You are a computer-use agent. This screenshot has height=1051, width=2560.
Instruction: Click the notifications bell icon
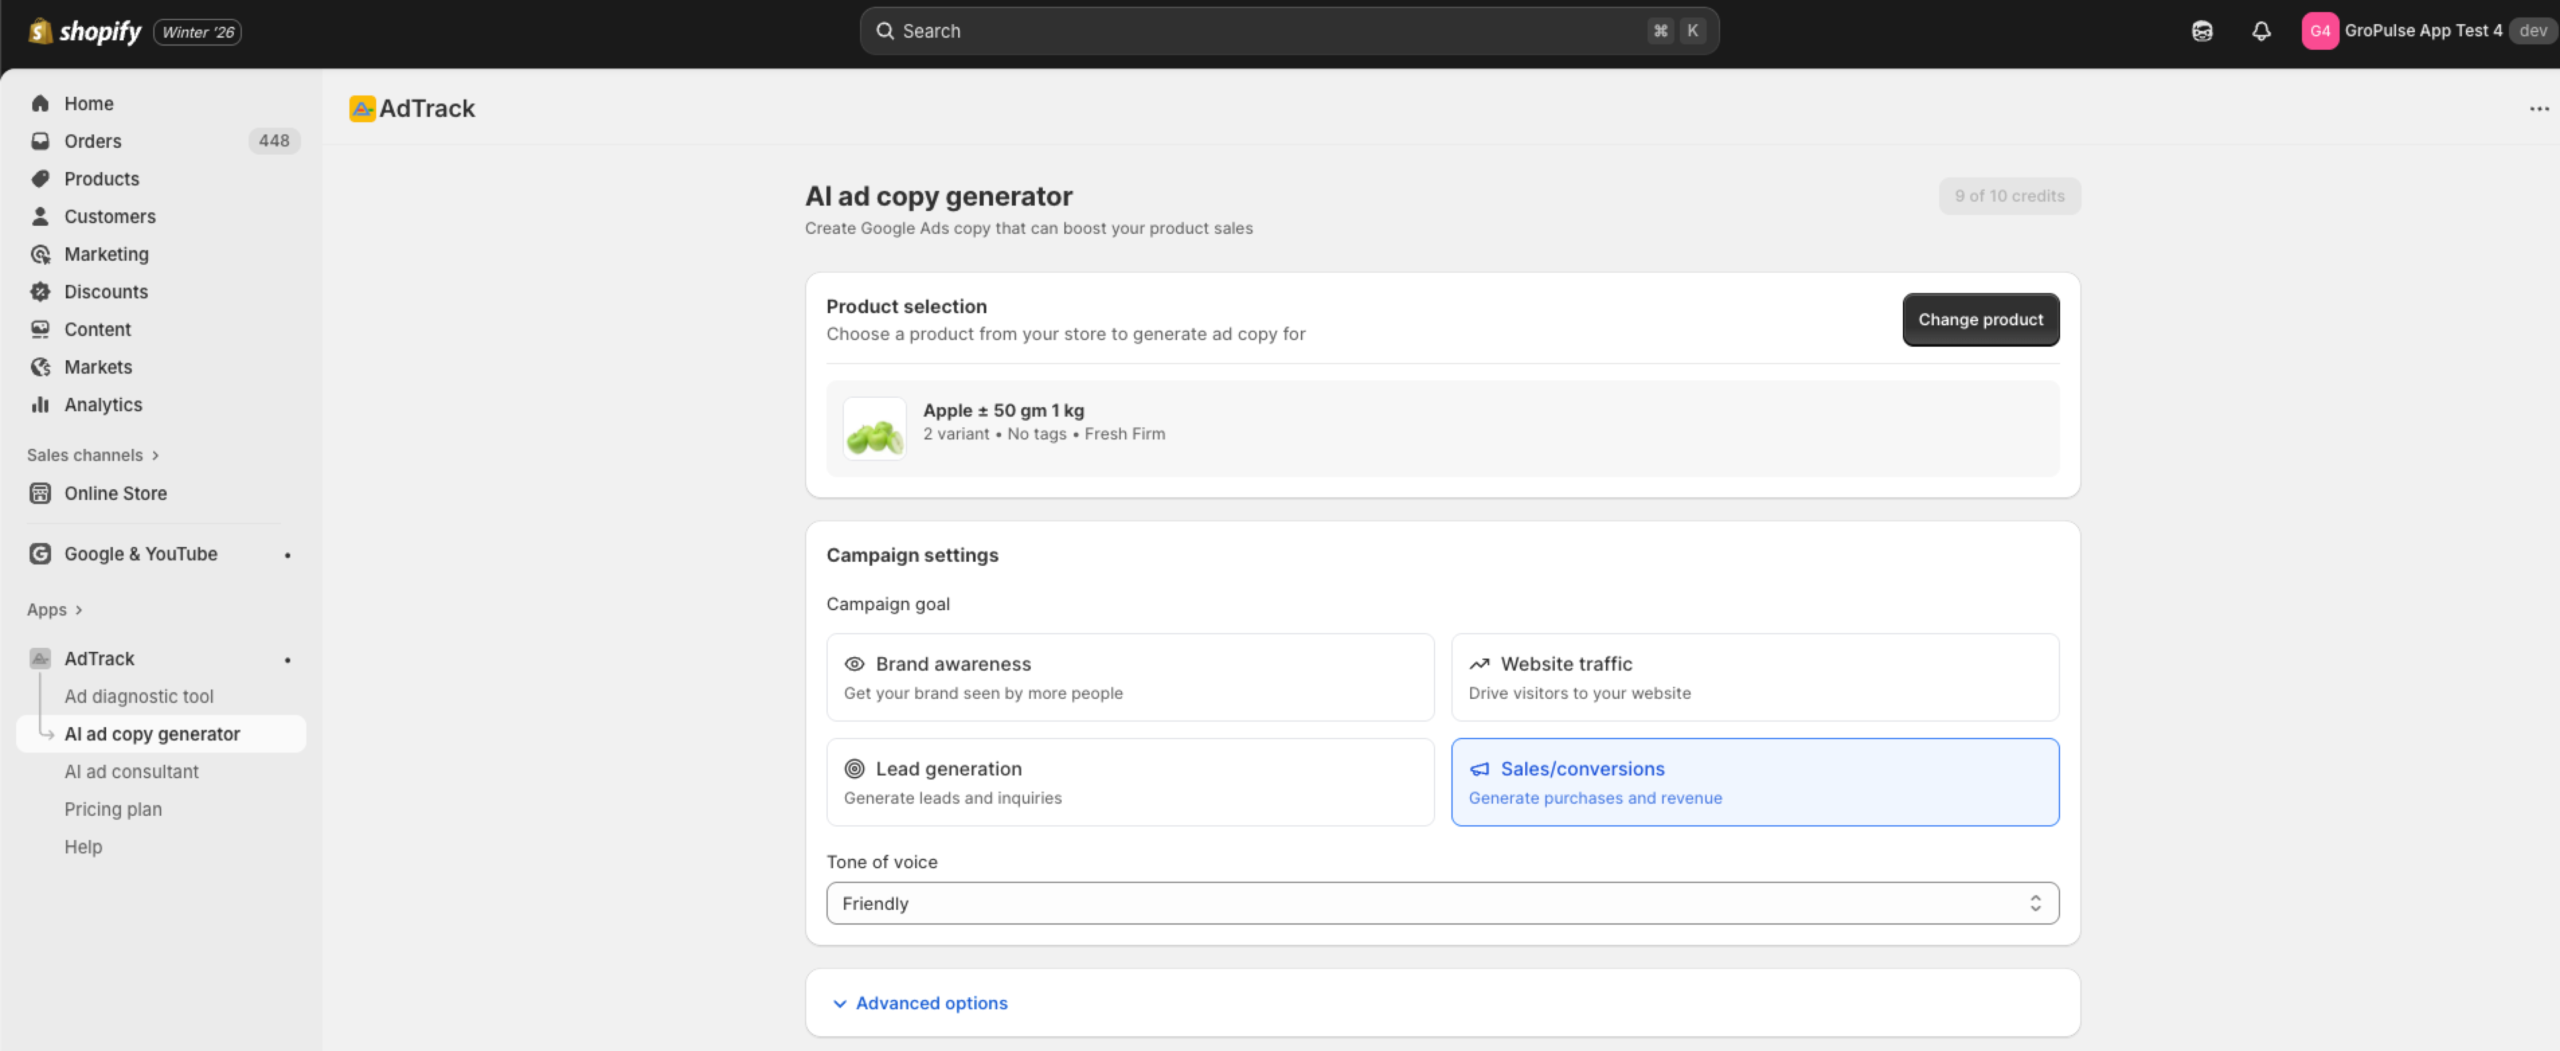pos(2261,31)
